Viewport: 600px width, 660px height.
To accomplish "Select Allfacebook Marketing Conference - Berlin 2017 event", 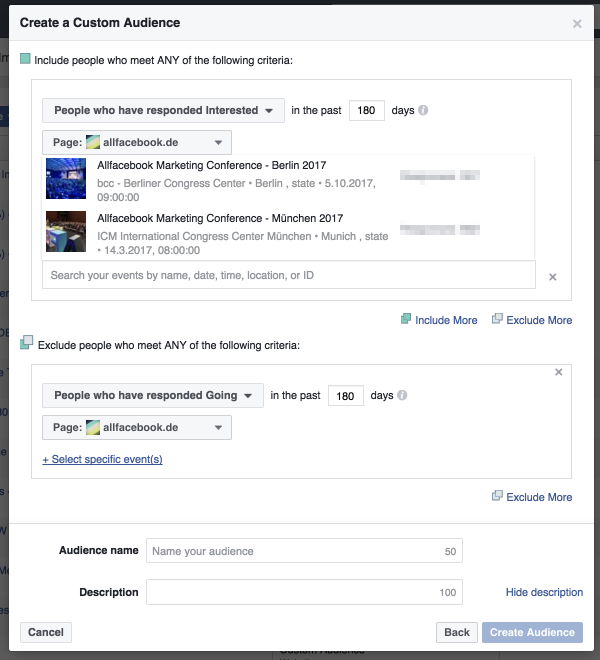I will [288, 181].
